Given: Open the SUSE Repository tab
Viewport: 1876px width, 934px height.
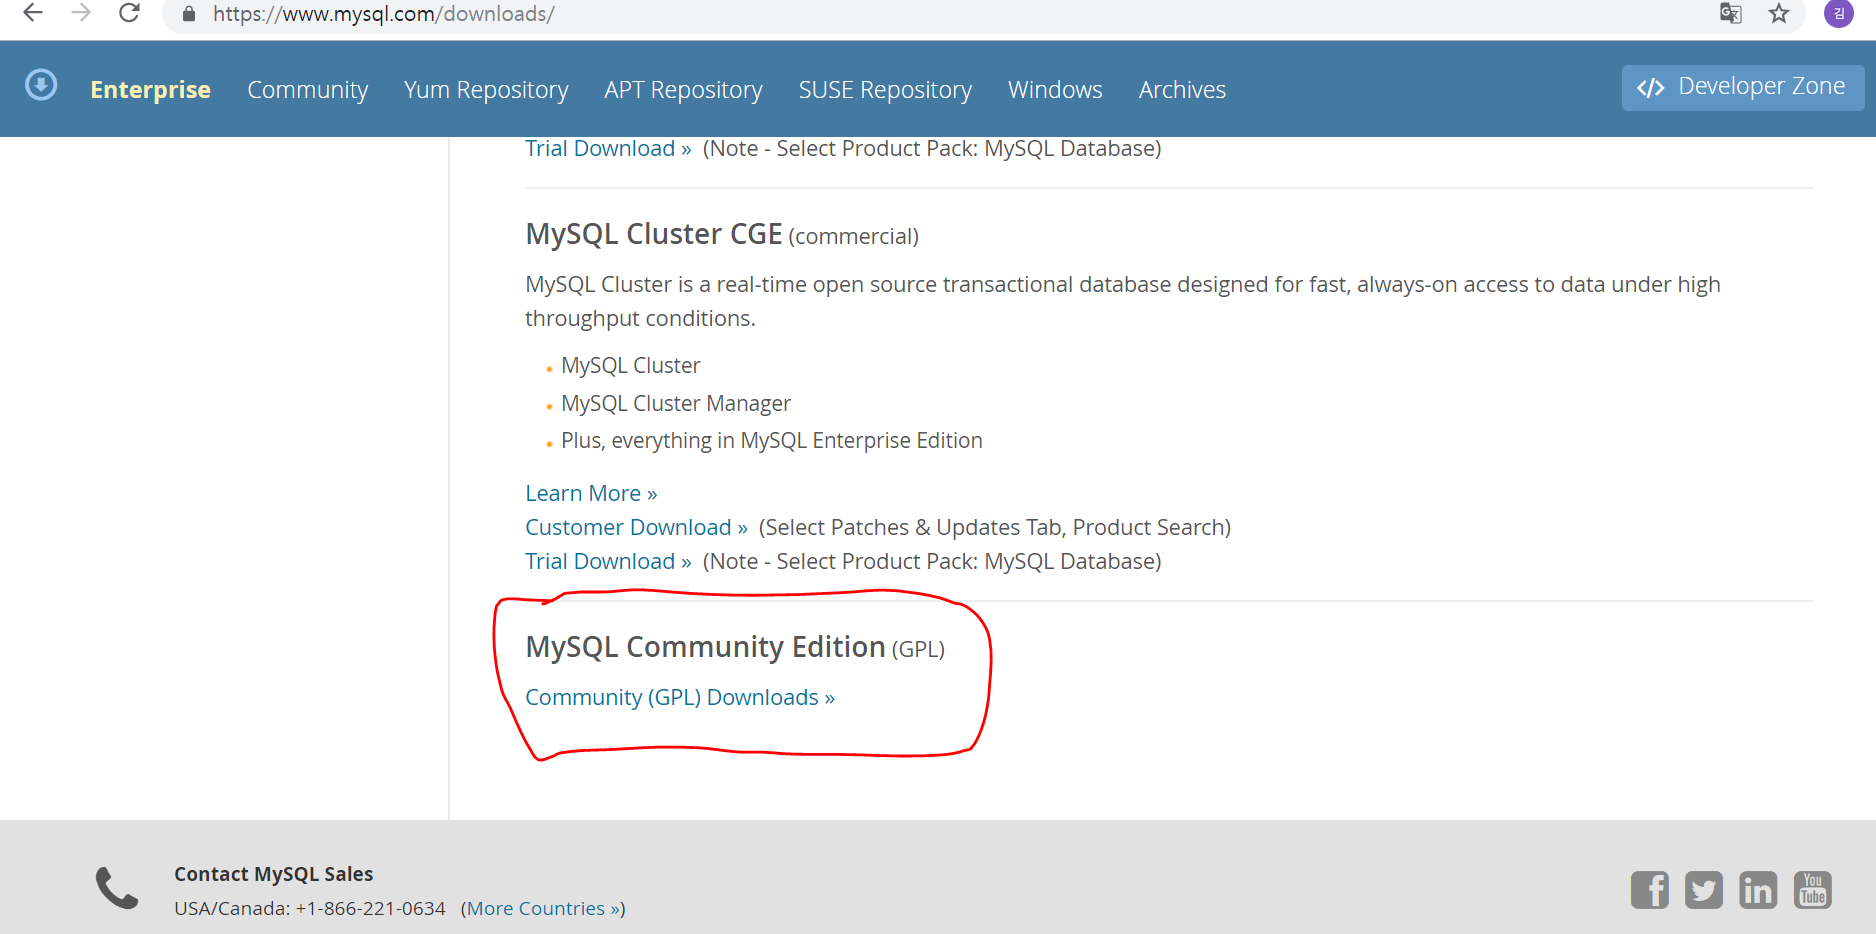Looking at the screenshot, I should tap(885, 90).
